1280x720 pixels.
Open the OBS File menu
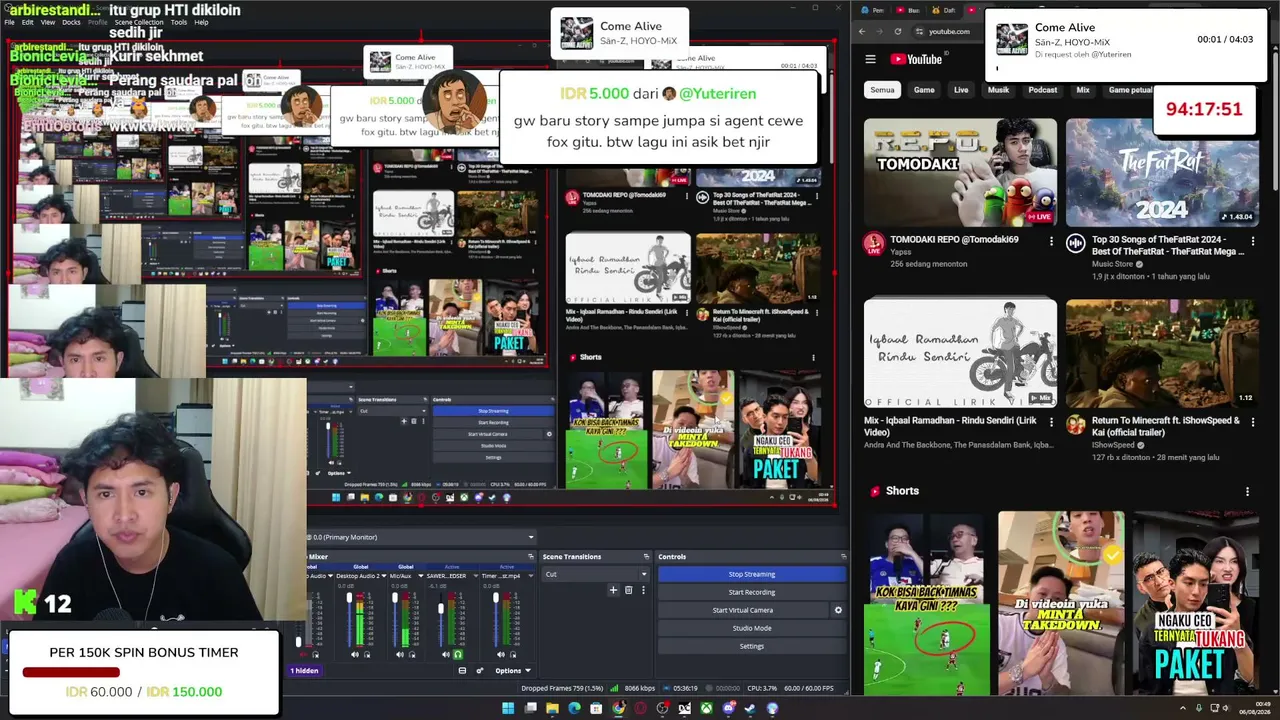(9, 22)
